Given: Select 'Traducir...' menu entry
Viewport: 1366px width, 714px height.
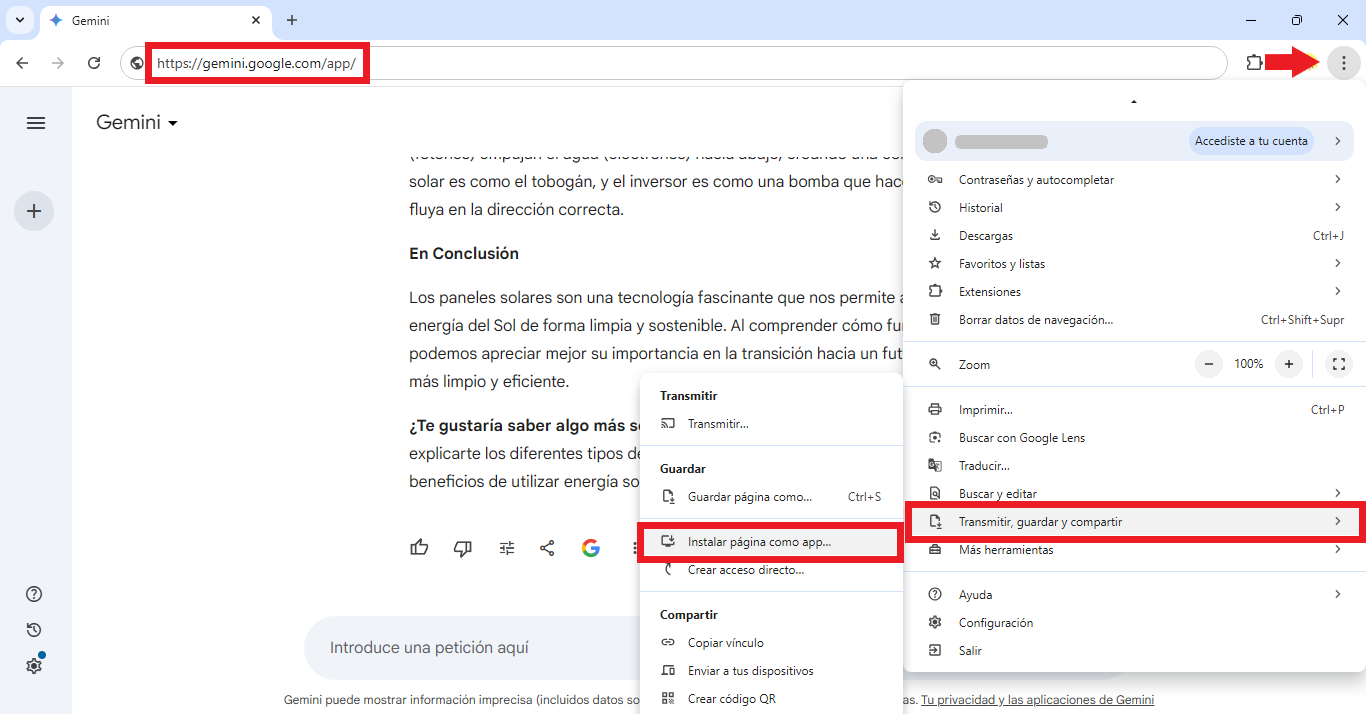Looking at the screenshot, I should pos(1134,466).
